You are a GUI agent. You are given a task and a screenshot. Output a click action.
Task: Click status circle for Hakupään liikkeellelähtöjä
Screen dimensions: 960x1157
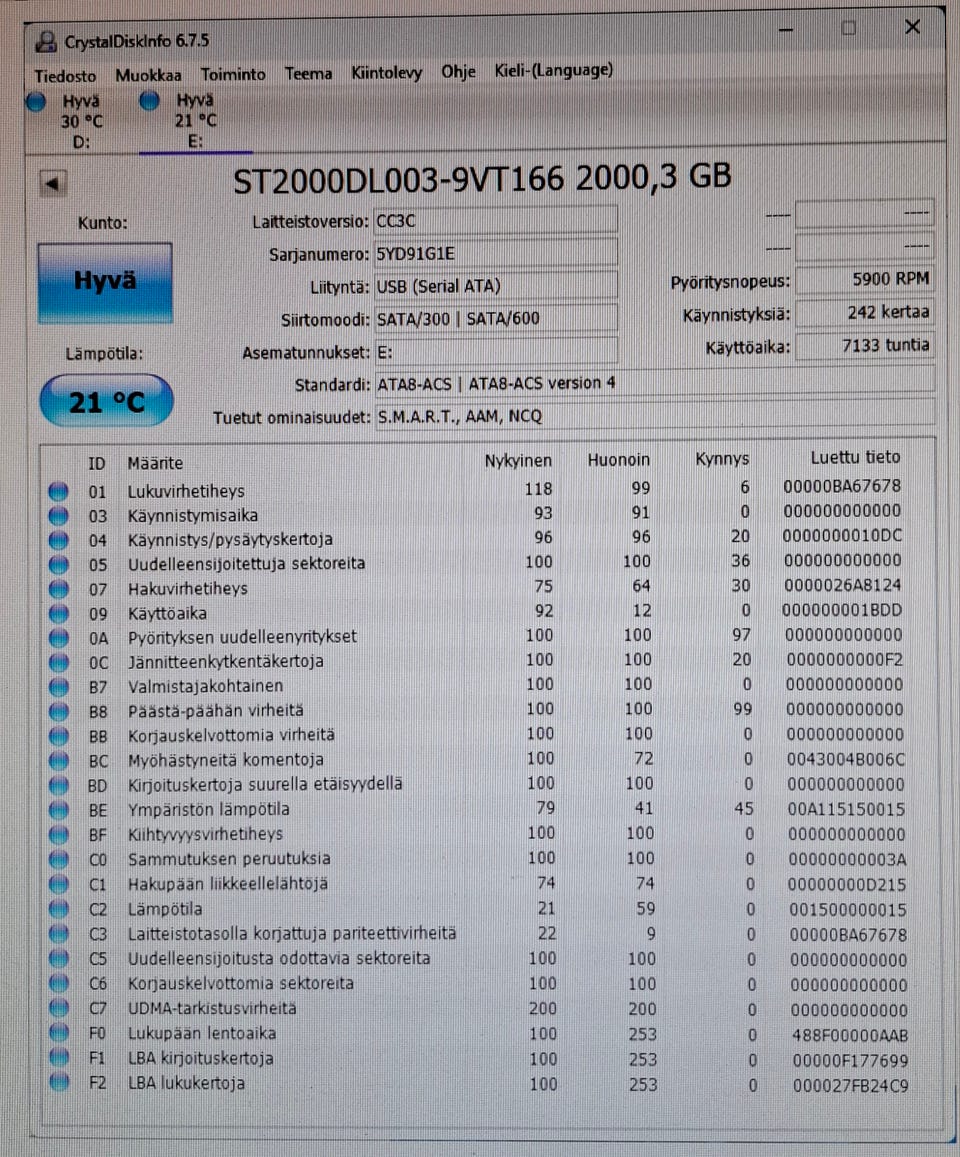(x=58, y=884)
